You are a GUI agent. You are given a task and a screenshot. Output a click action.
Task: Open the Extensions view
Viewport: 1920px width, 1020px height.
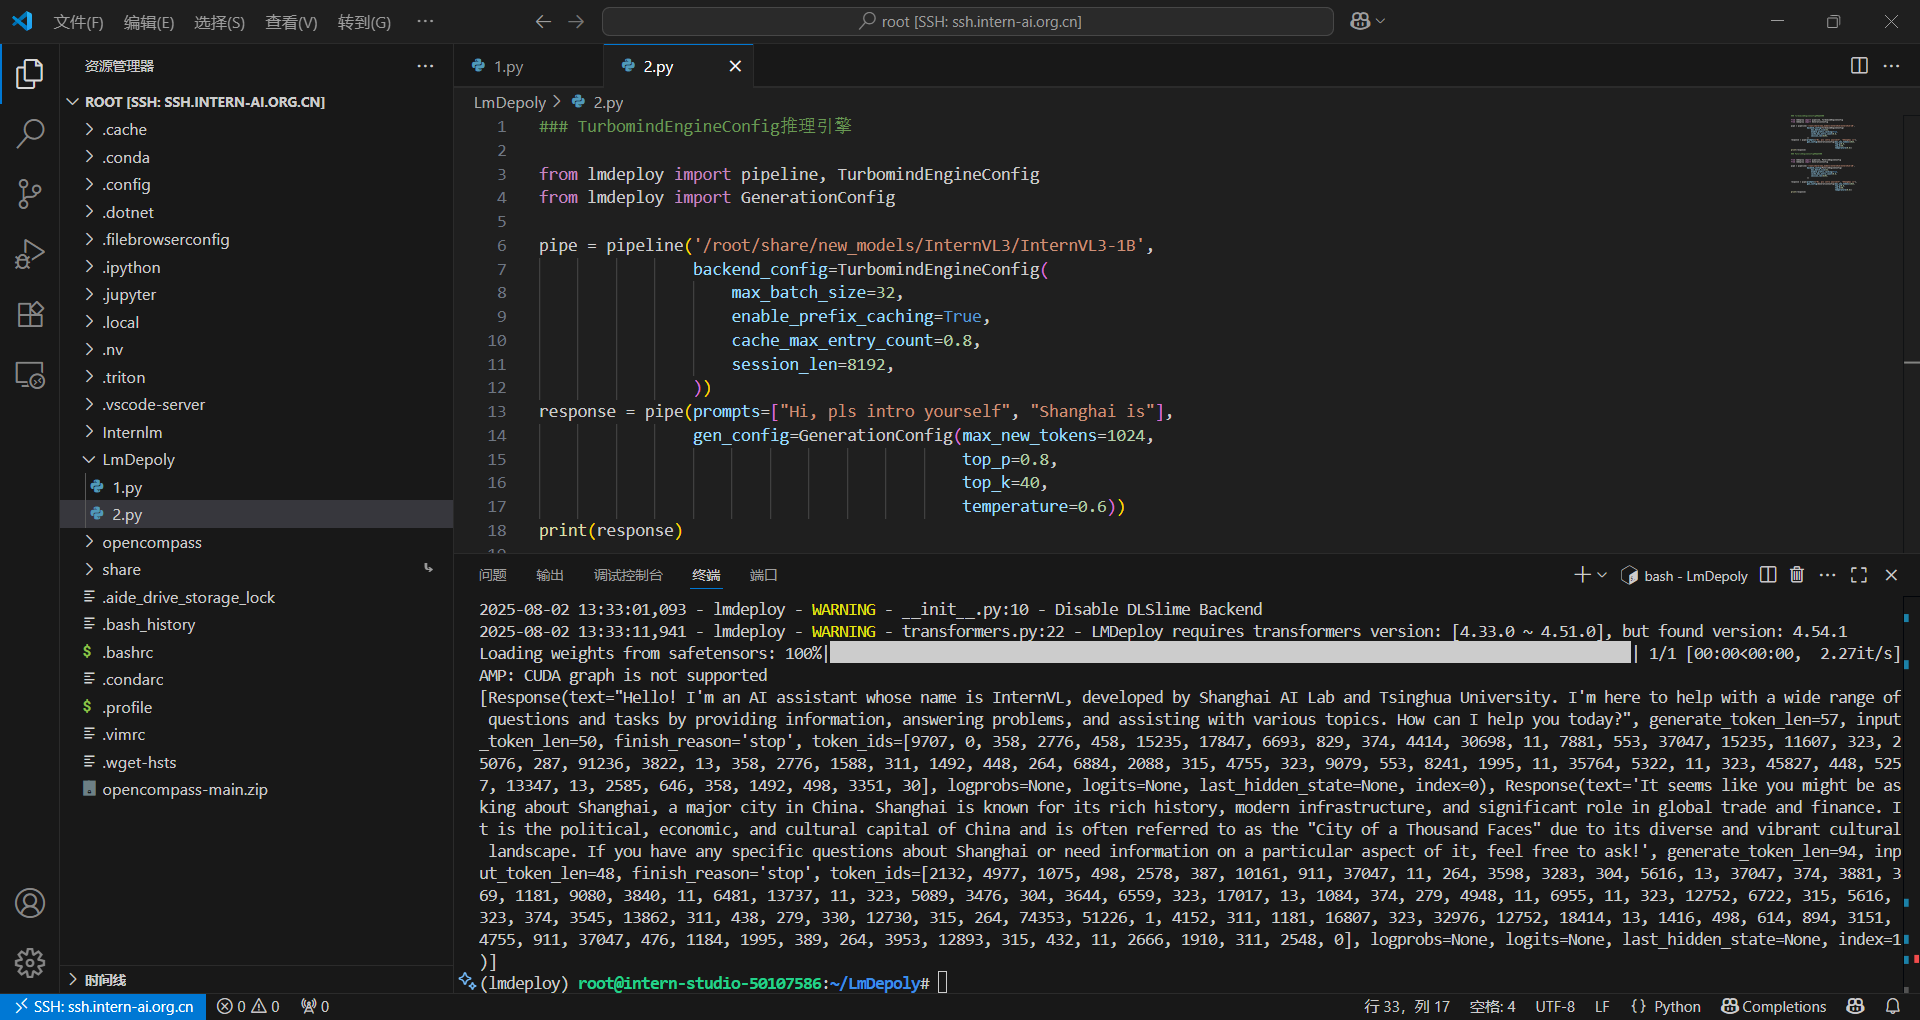pyautogui.click(x=30, y=315)
